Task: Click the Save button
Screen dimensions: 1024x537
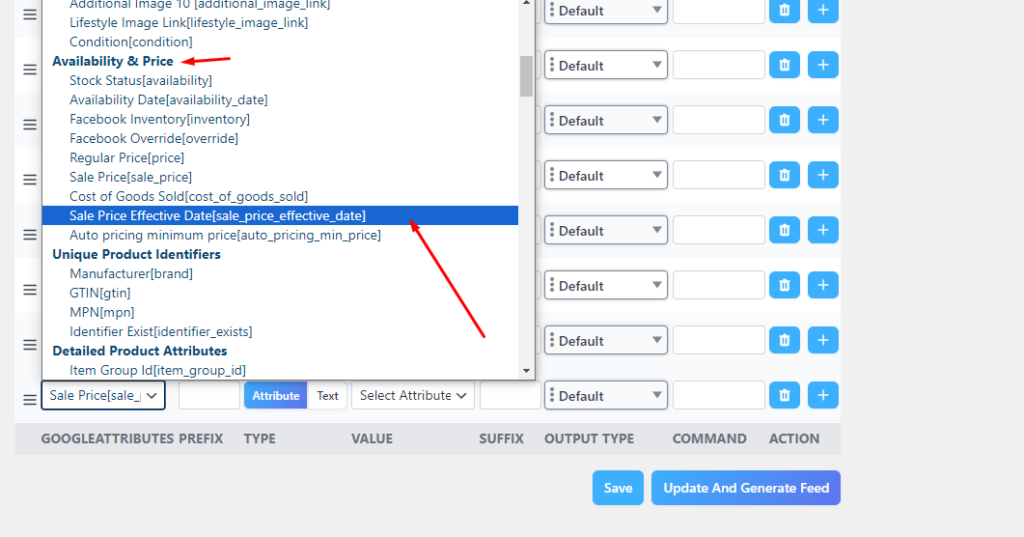Action: coord(617,488)
